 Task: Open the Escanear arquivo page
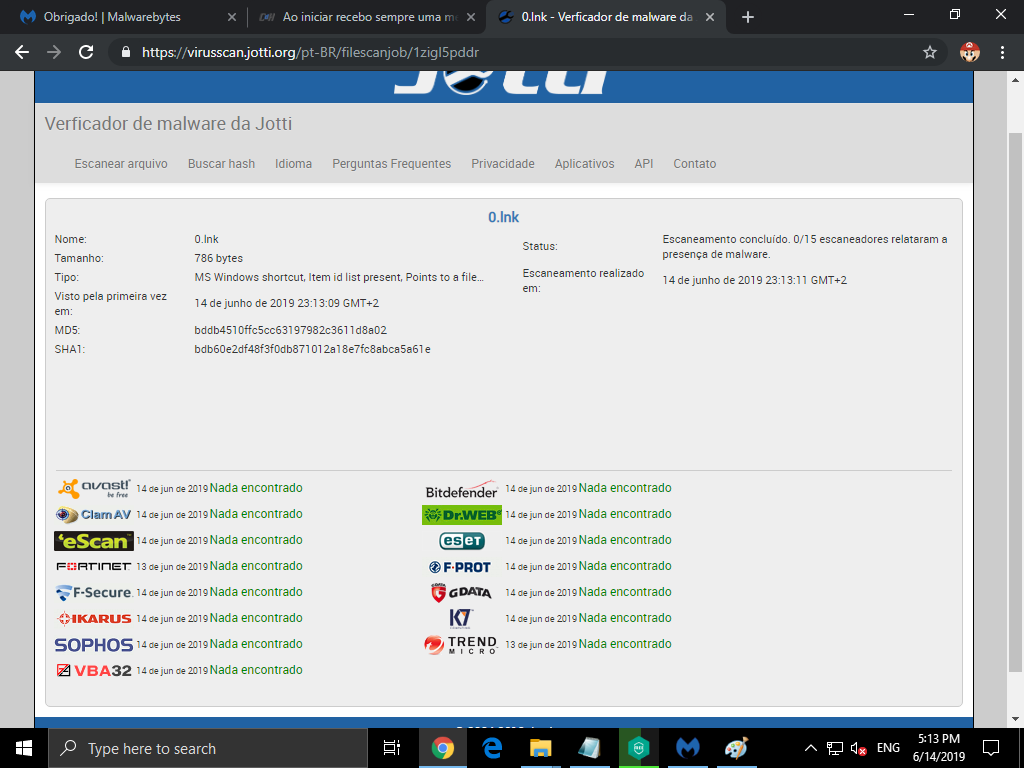coord(121,164)
